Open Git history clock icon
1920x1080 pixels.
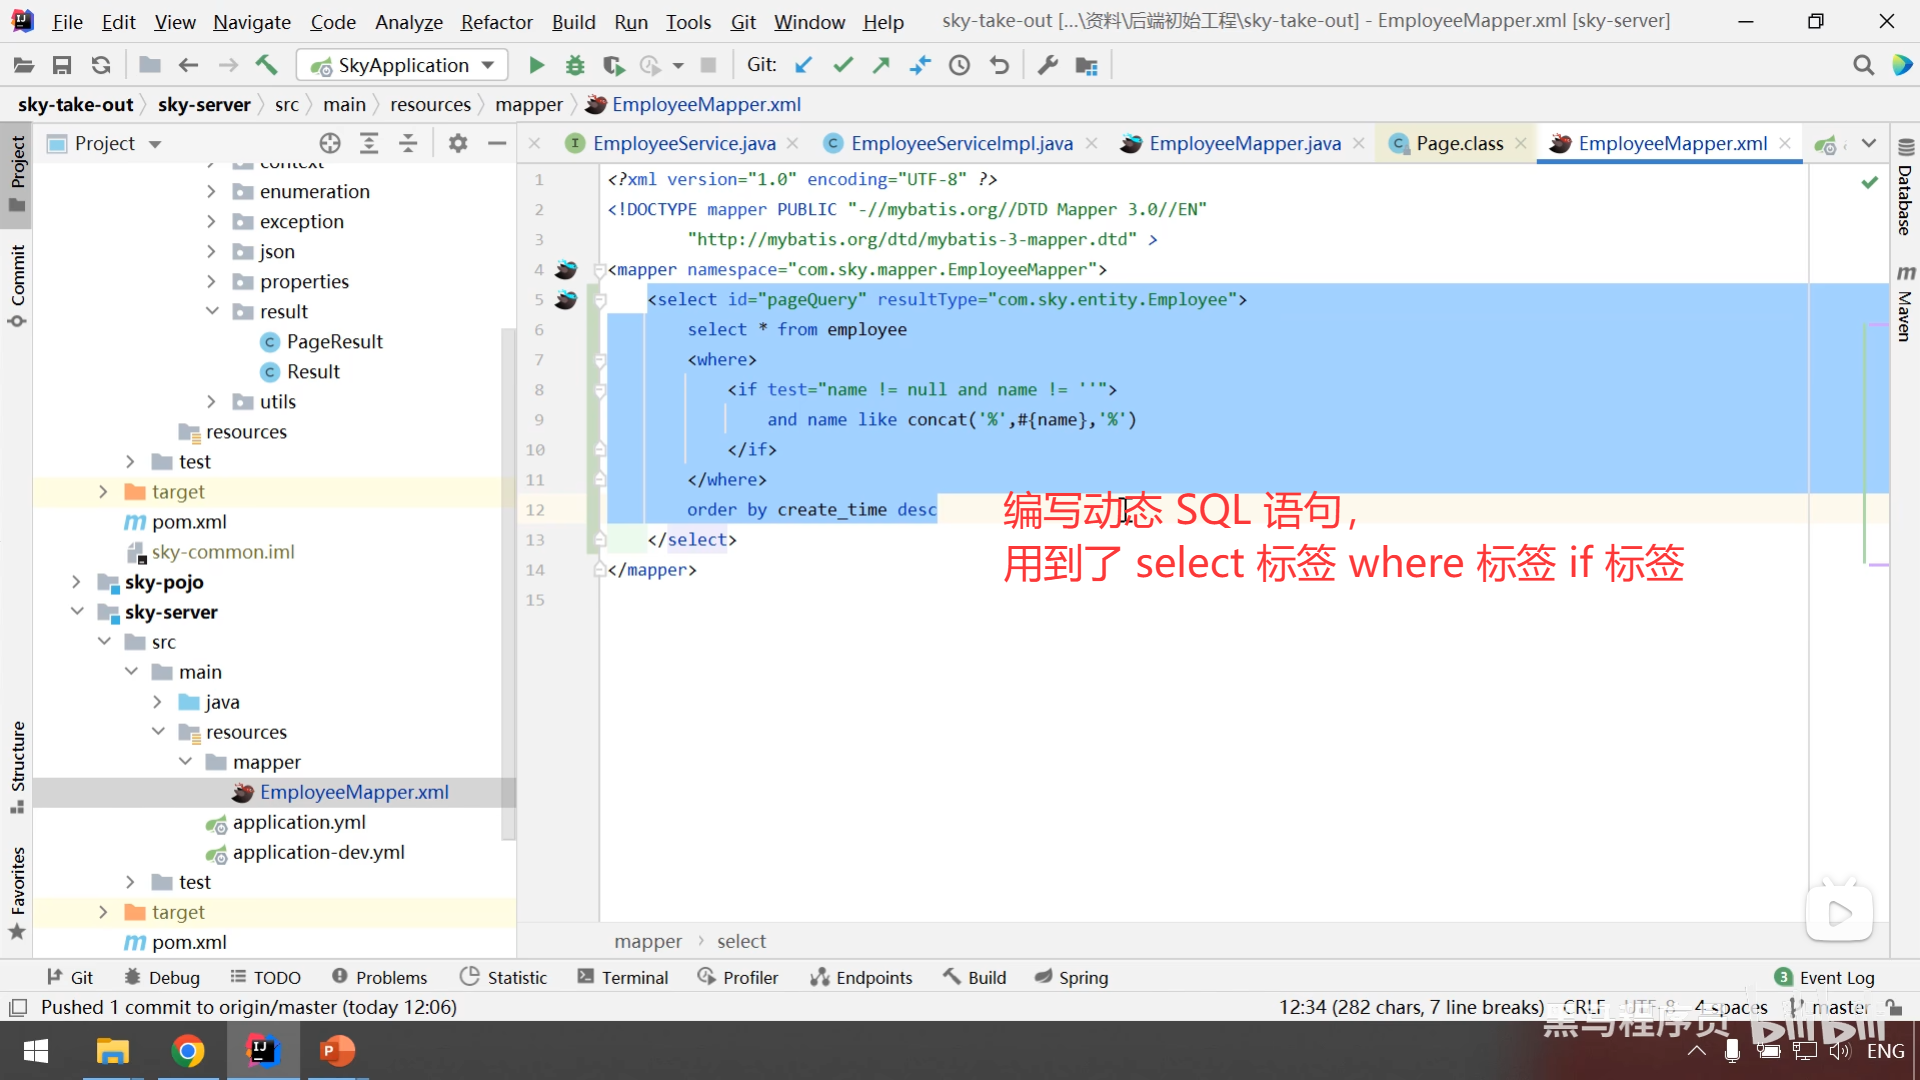pos(959,66)
